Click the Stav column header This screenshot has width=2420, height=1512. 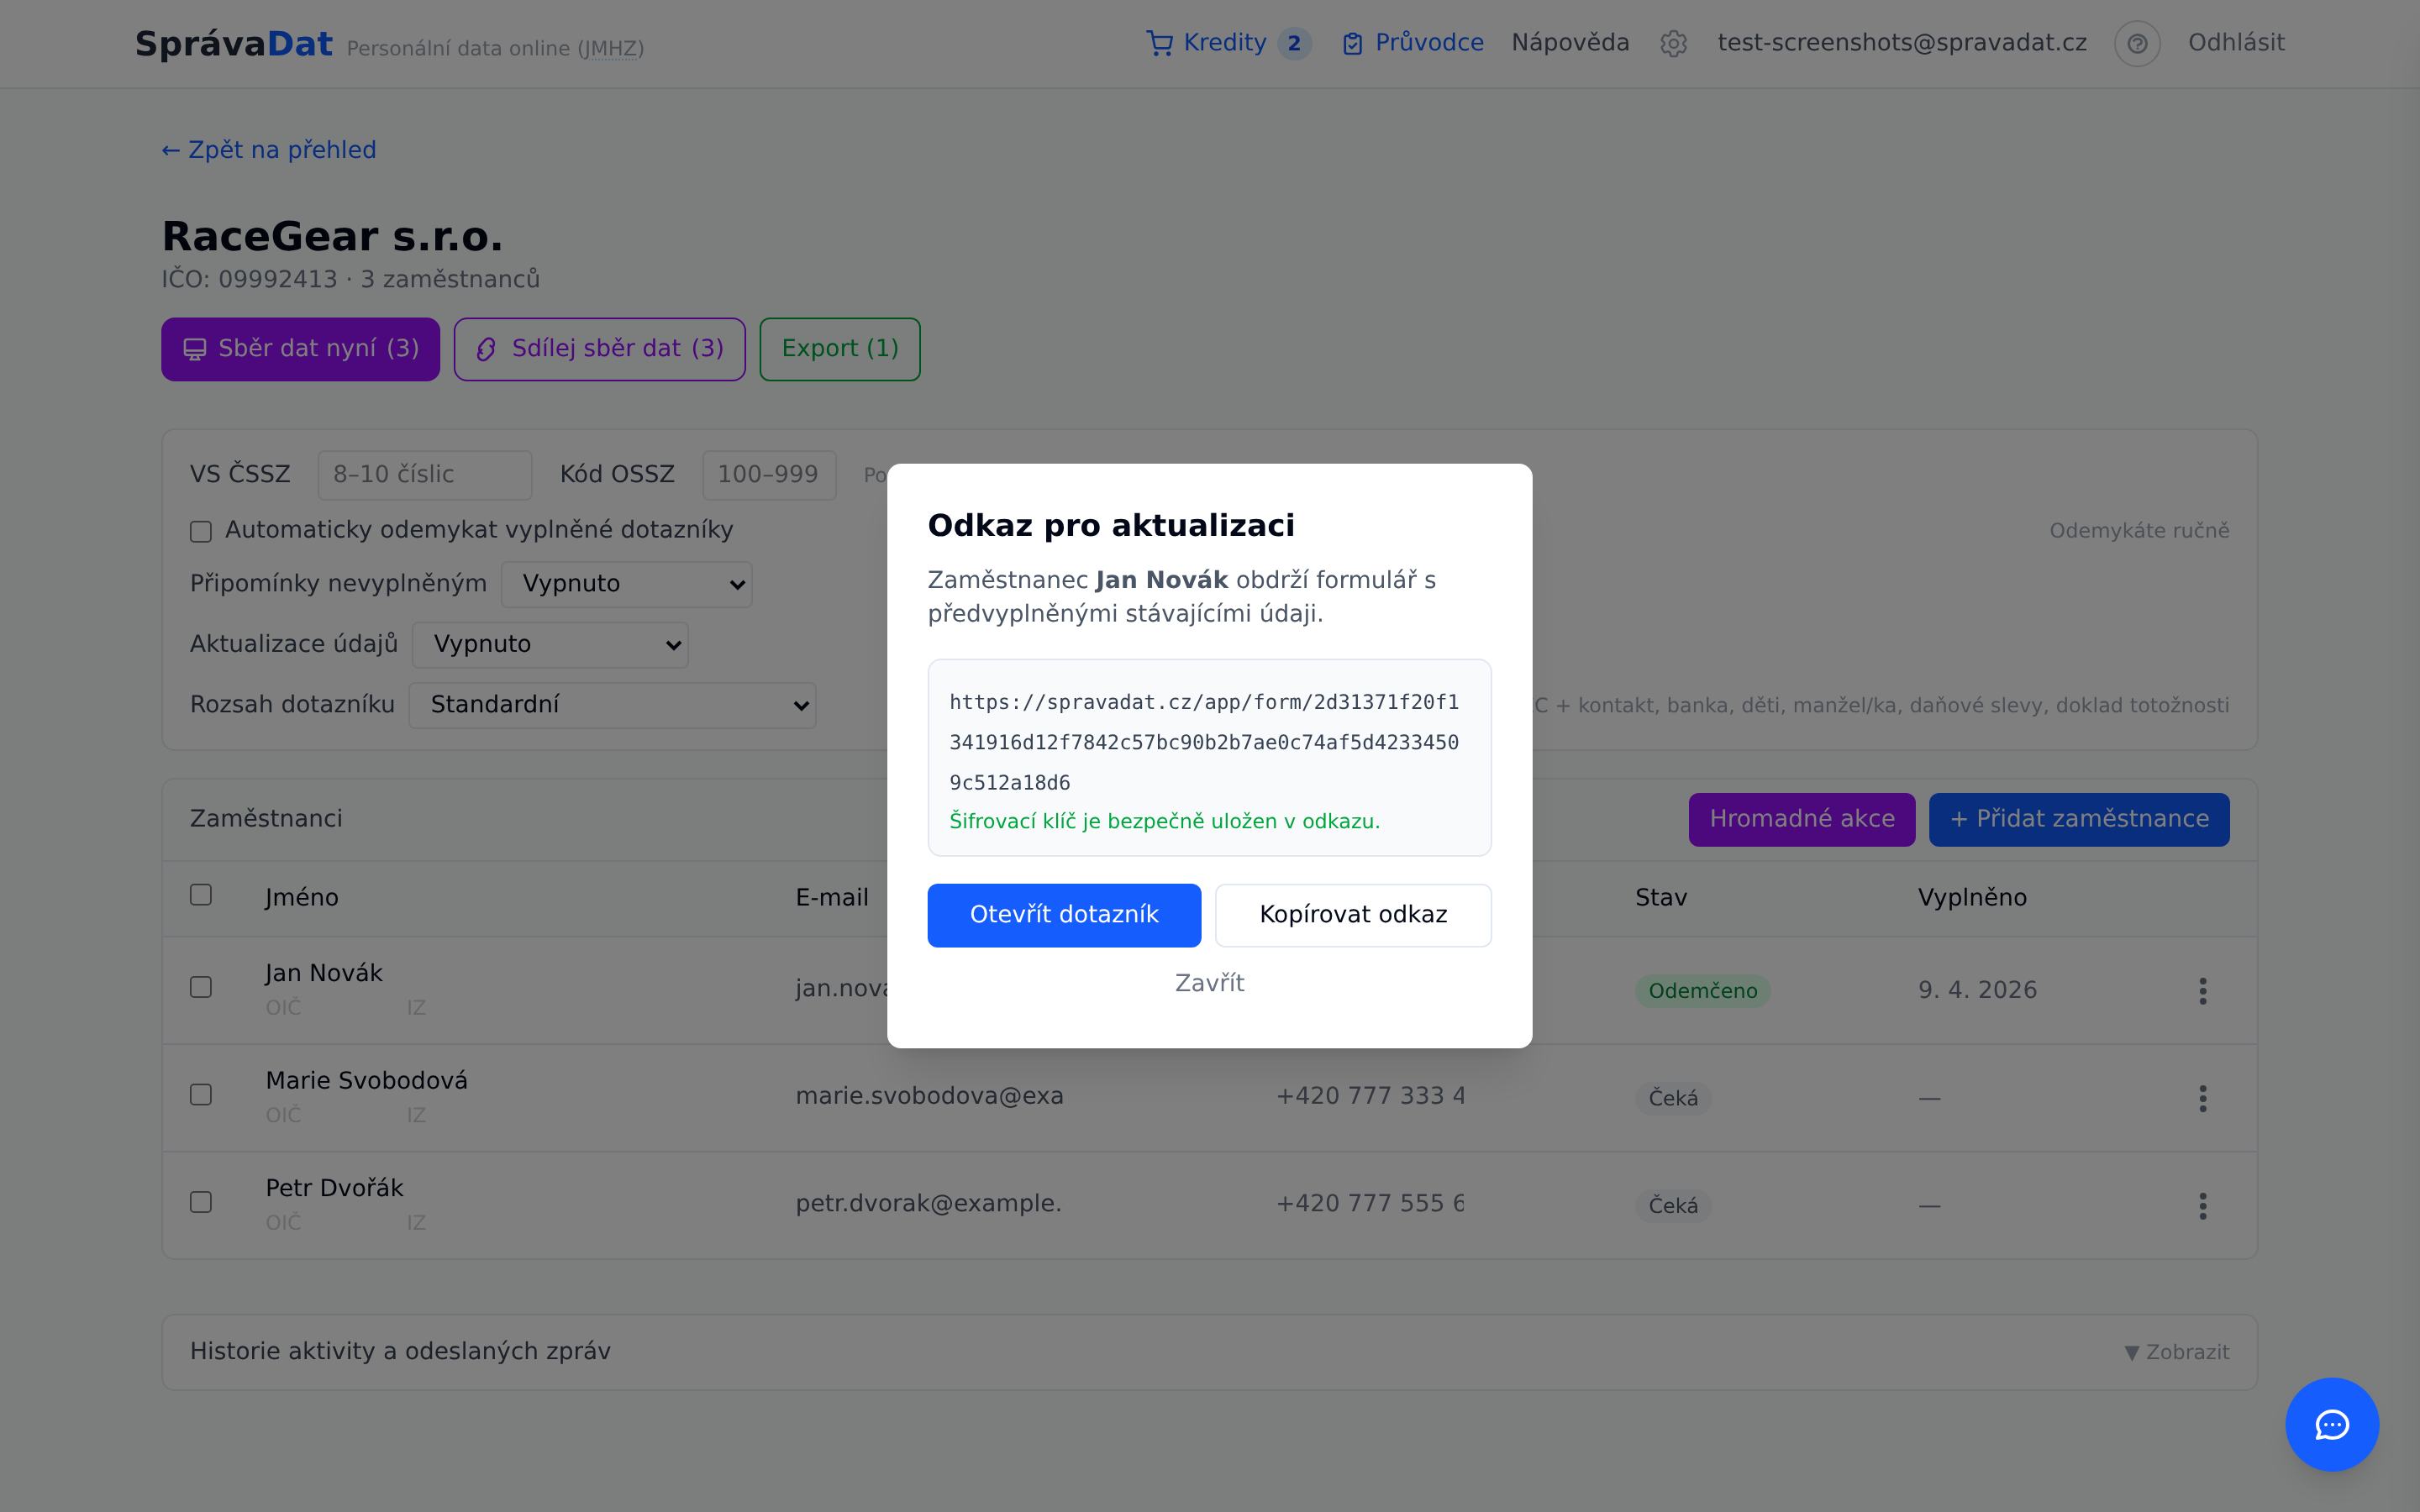tap(1661, 898)
